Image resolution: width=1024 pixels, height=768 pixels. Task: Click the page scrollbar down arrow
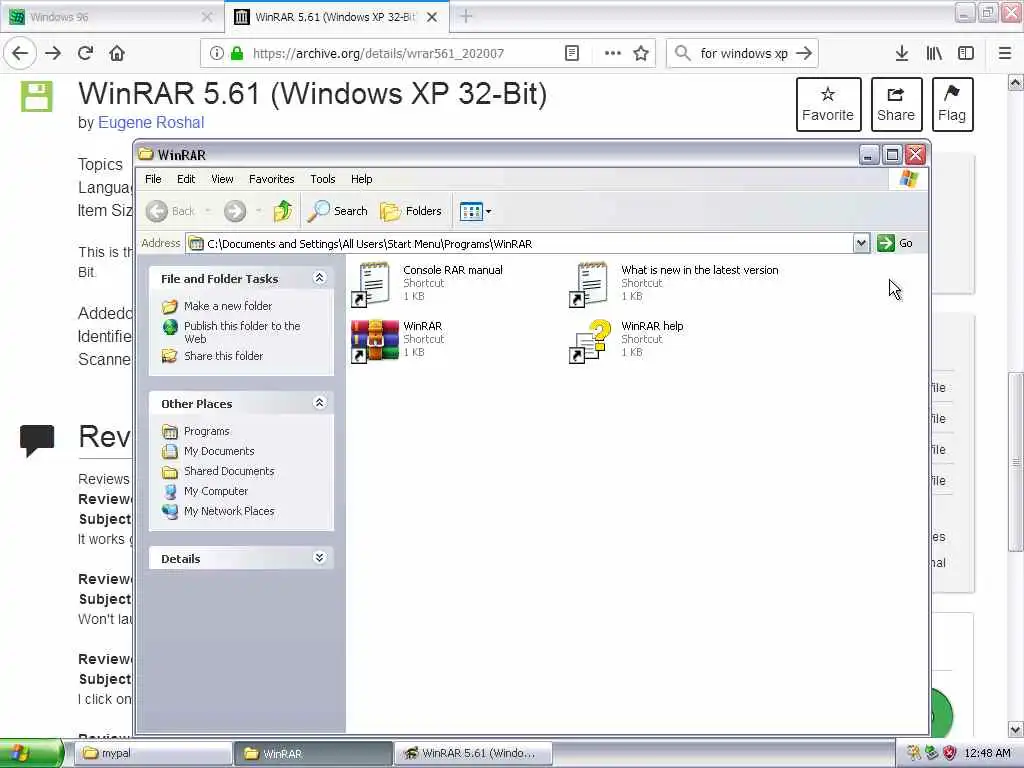[1016, 729]
